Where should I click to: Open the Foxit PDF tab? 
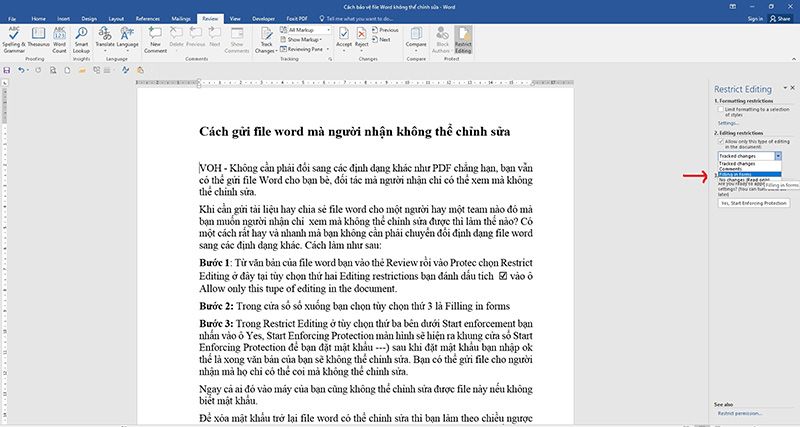pos(297,18)
